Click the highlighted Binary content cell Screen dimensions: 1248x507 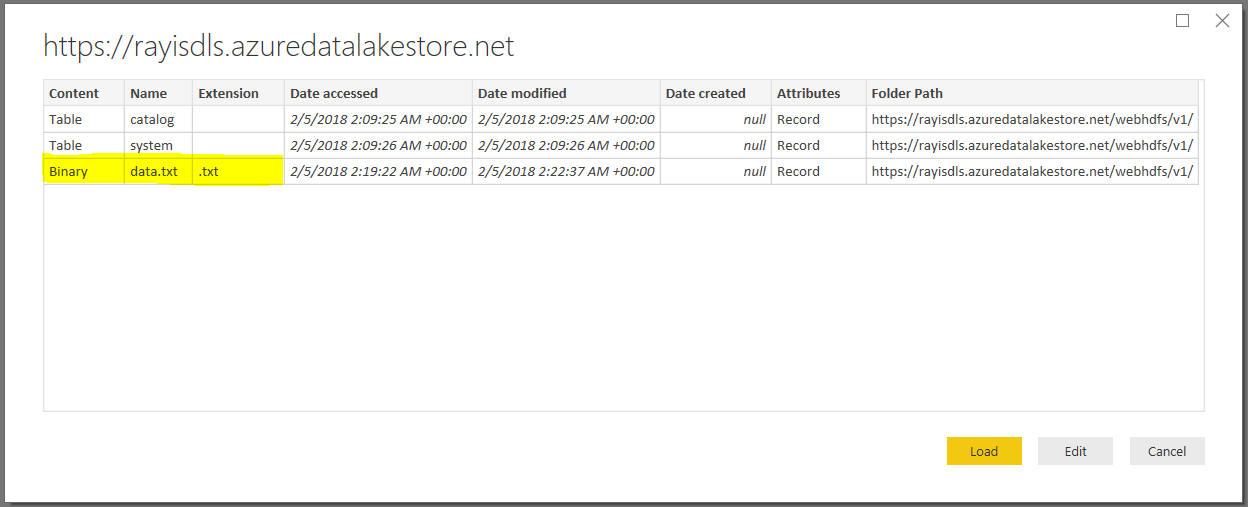click(x=69, y=171)
